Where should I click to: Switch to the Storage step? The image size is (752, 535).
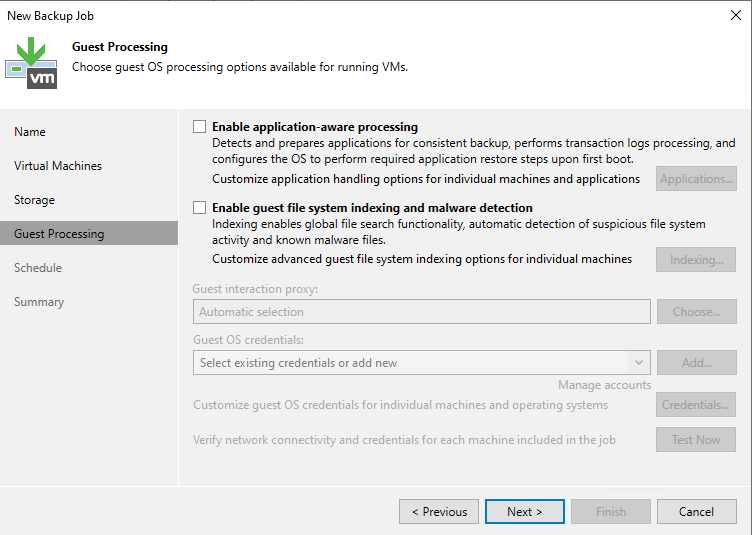click(34, 200)
